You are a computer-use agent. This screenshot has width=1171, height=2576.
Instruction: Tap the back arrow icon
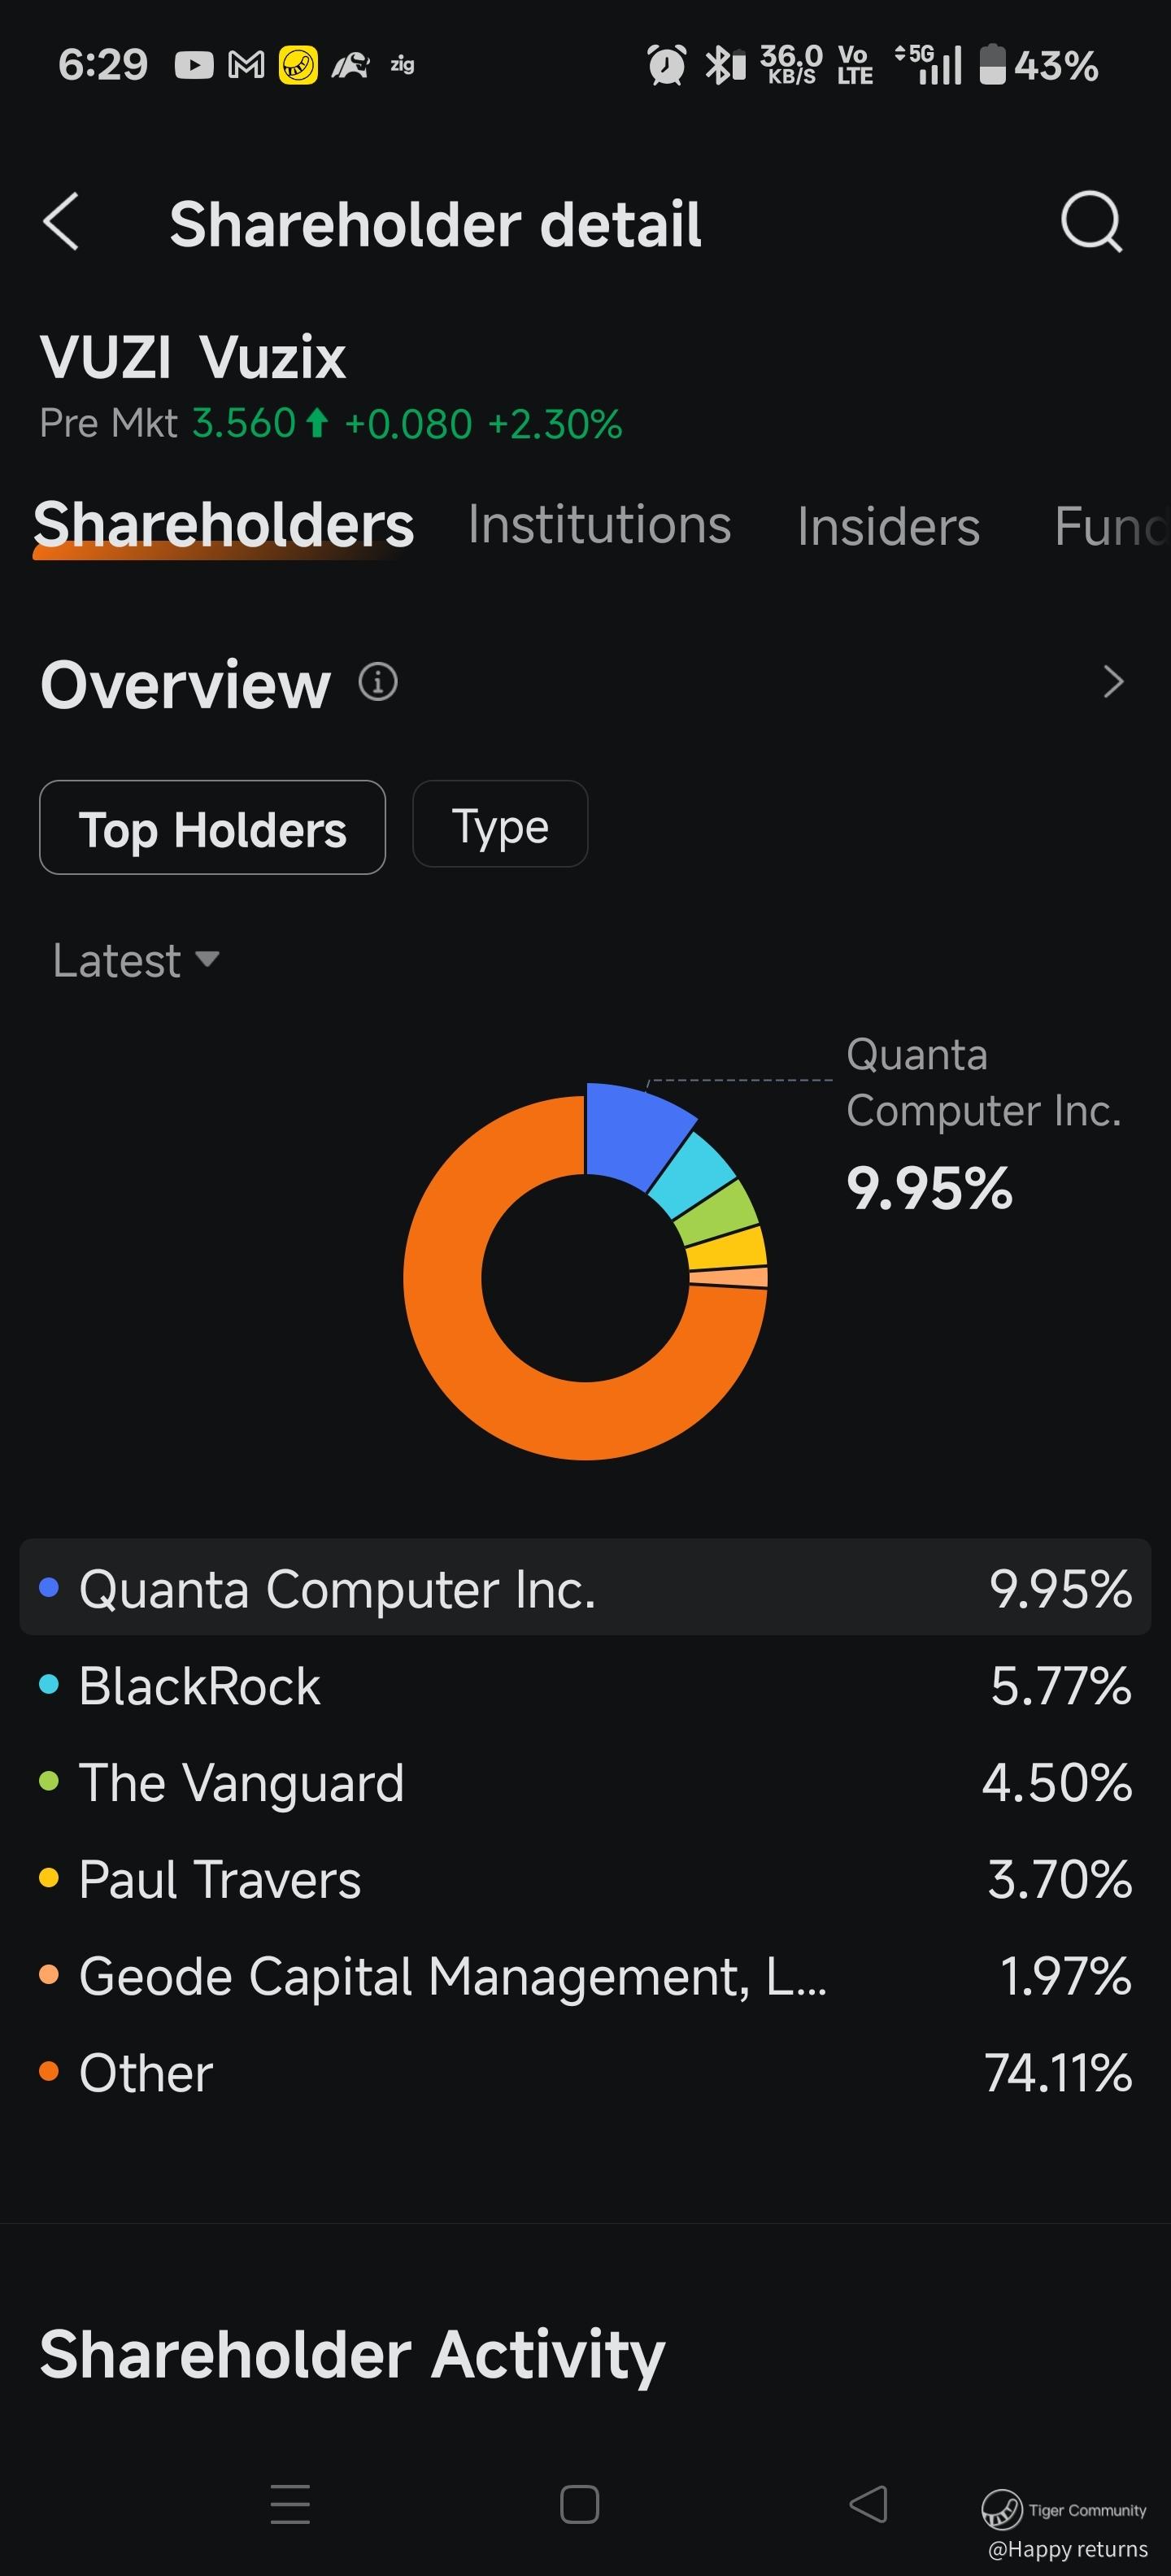[x=62, y=222]
